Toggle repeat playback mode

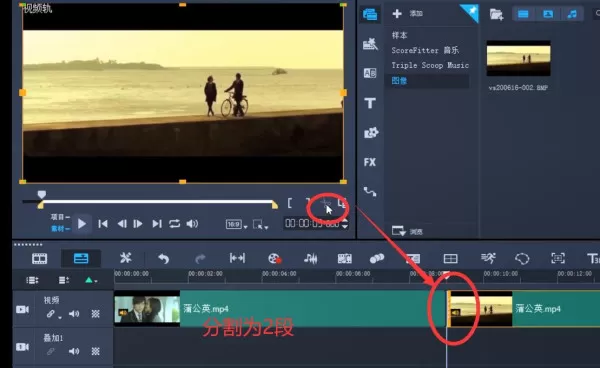pyautogui.click(x=174, y=224)
